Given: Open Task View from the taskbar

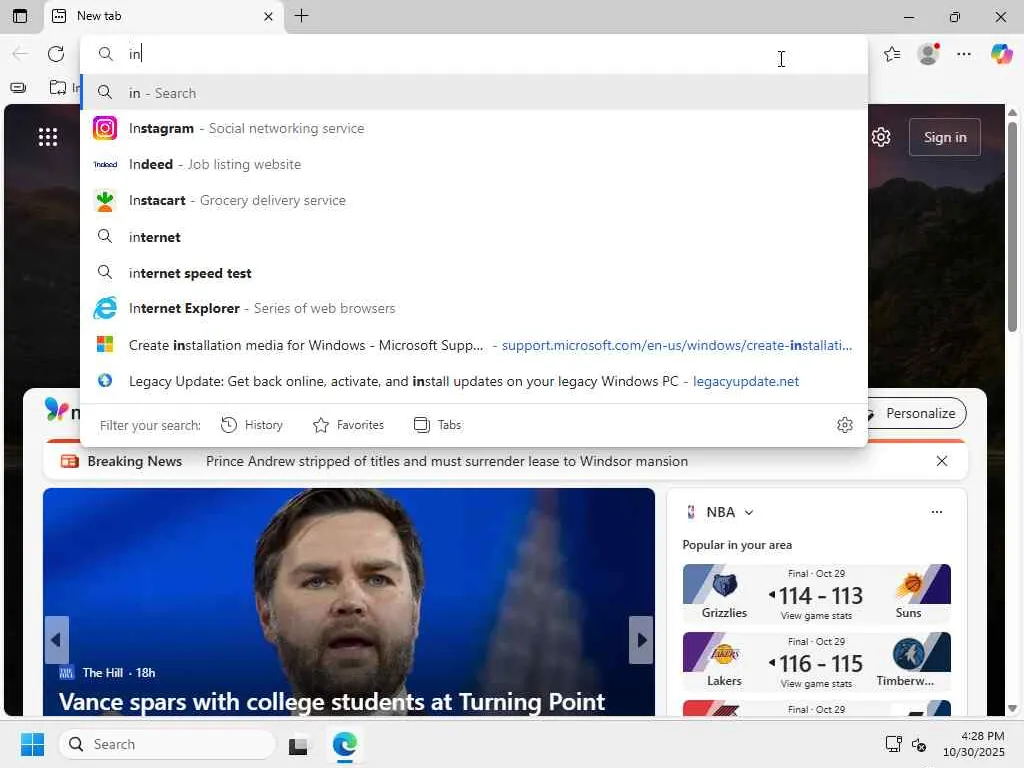Looking at the screenshot, I should coord(298,744).
